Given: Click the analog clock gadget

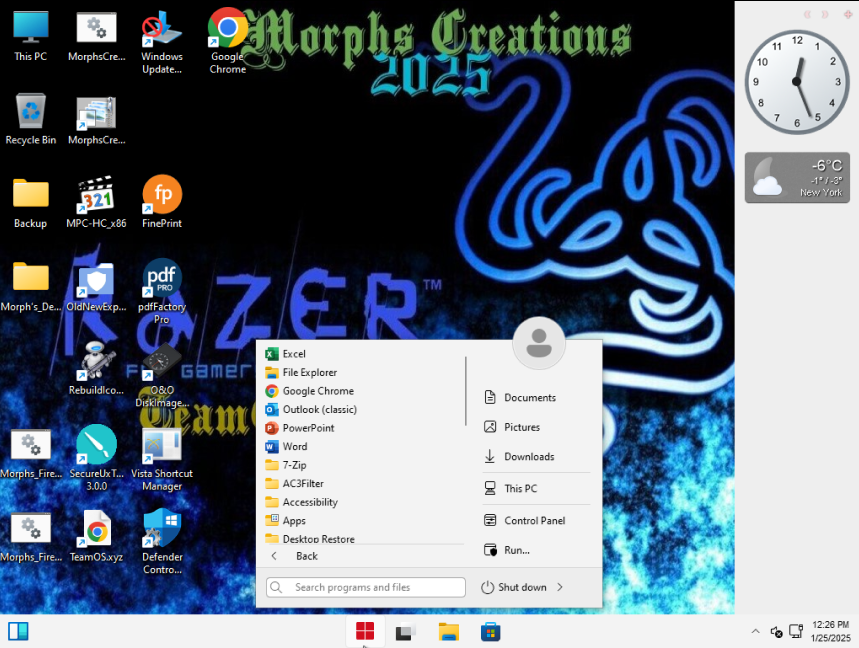Looking at the screenshot, I should pos(796,82).
